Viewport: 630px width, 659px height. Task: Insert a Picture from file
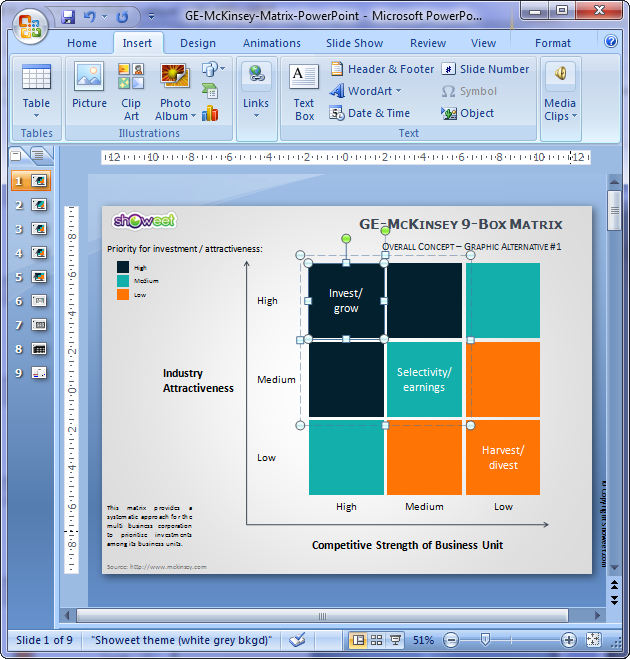[89, 85]
